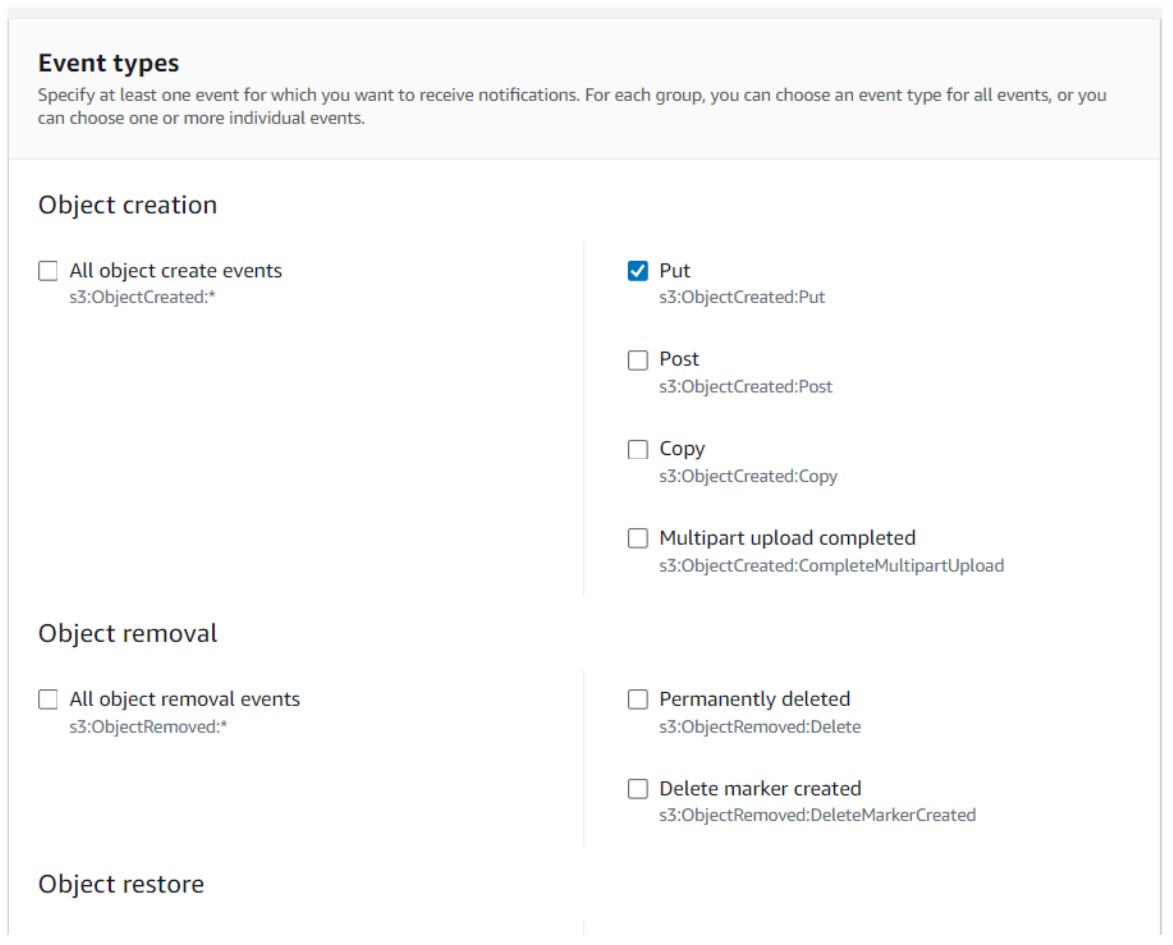
Task: Uncheck the Put event checkbox
Action: tap(638, 271)
